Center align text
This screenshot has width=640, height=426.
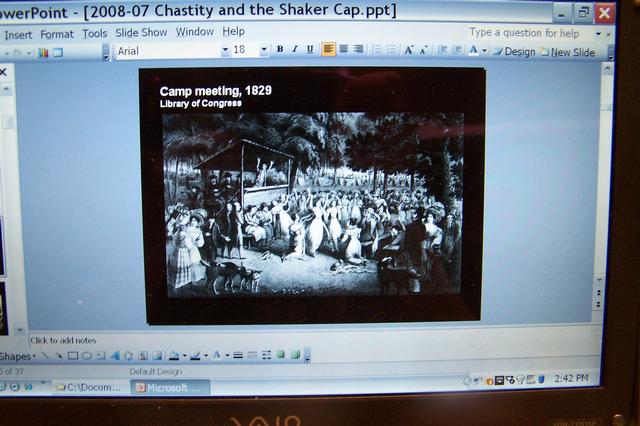click(x=344, y=49)
